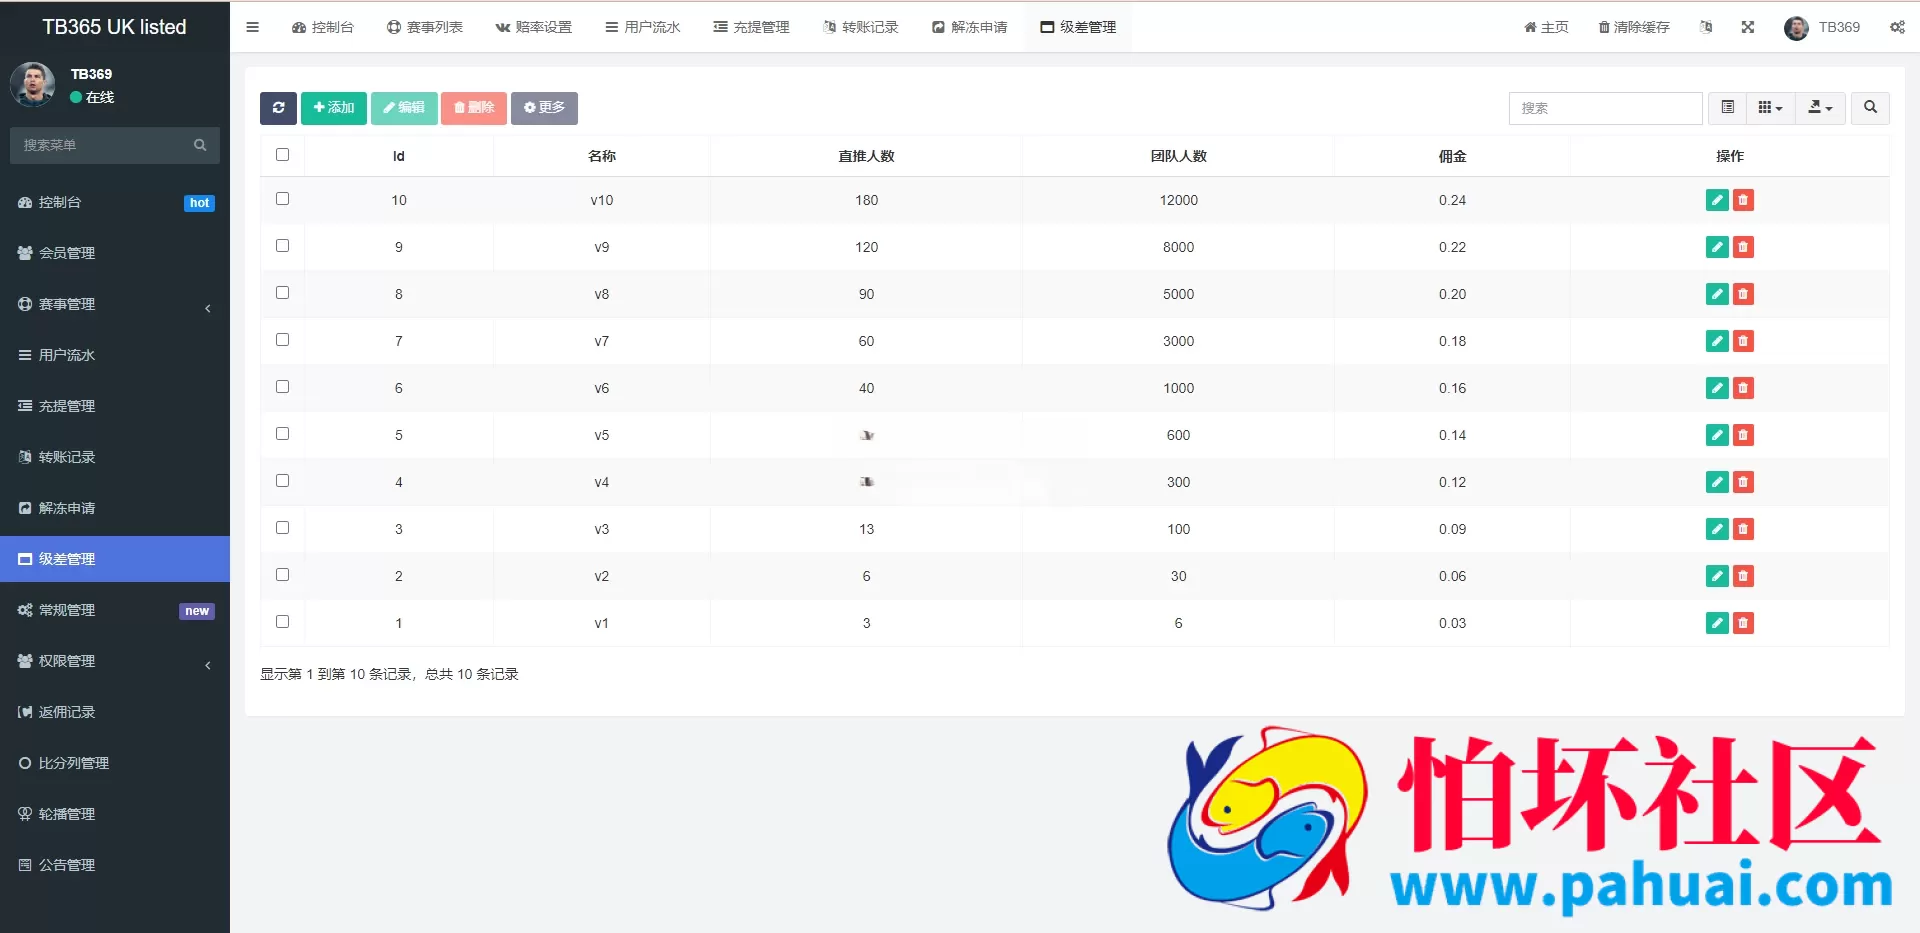This screenshot has height=933, width=1920.
Task: Delete the v10 row with trash icon
Action: coord(1743,200)
